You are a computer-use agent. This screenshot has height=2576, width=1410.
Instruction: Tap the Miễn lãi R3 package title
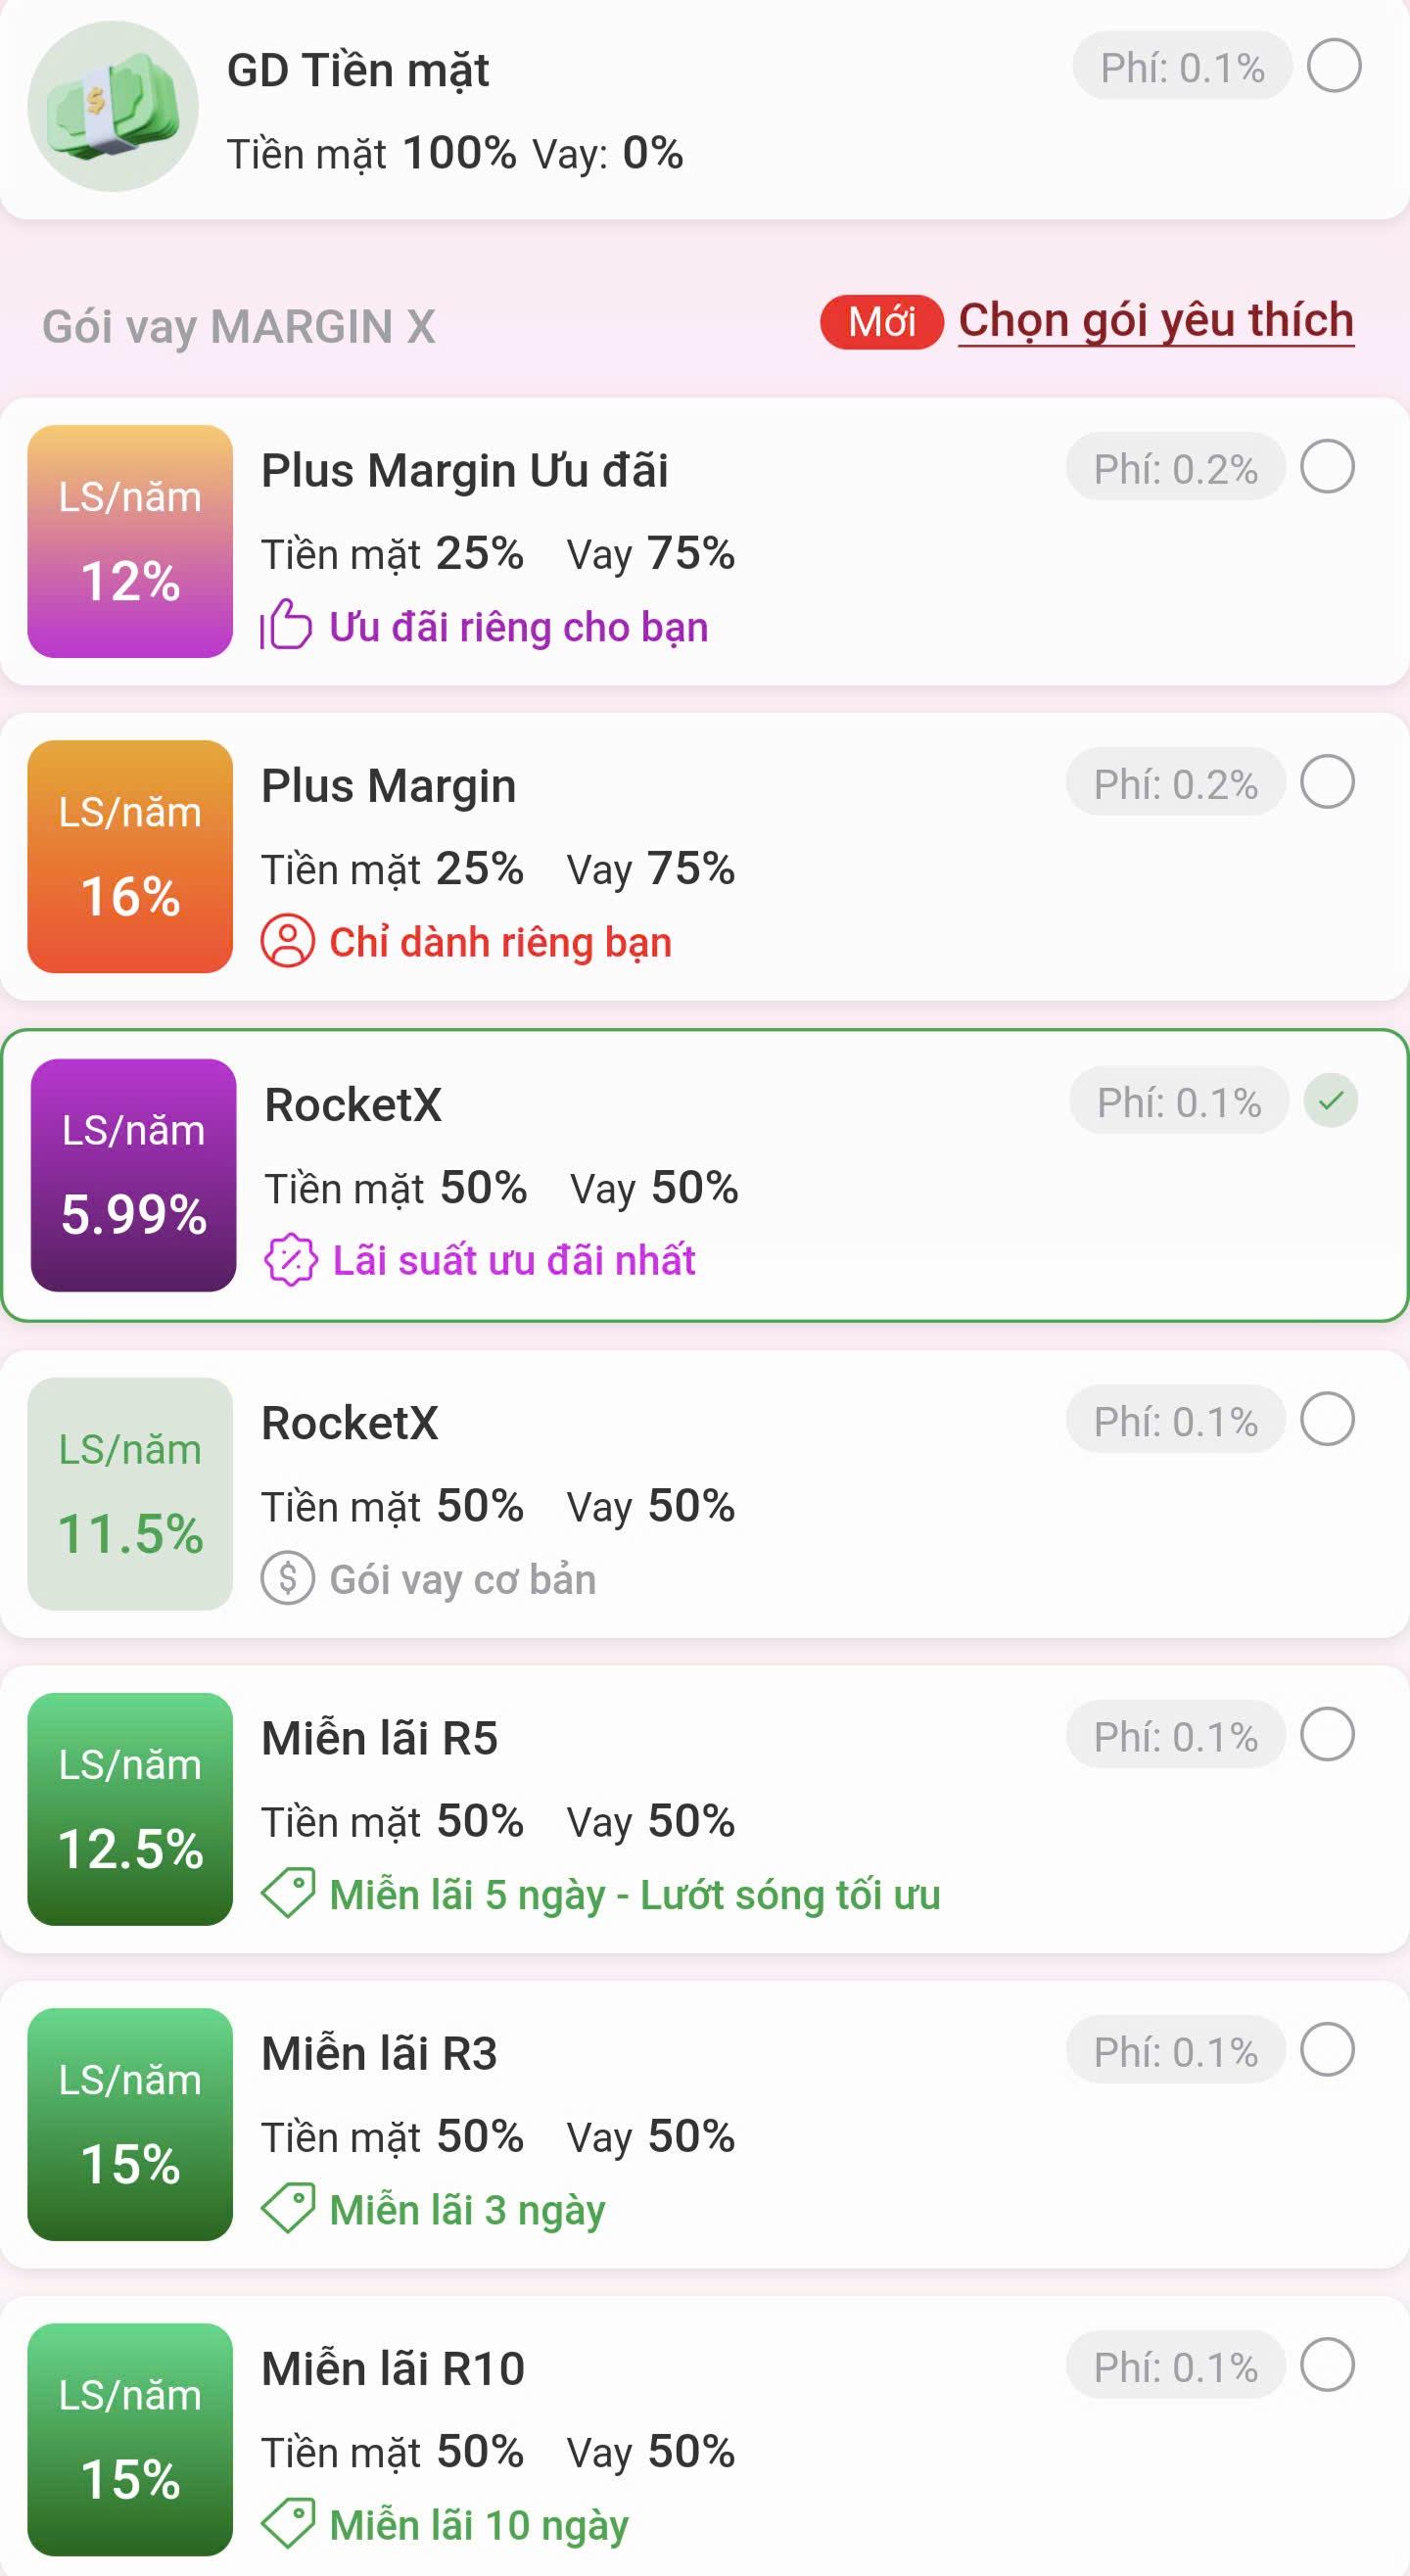coord(379,2053)
